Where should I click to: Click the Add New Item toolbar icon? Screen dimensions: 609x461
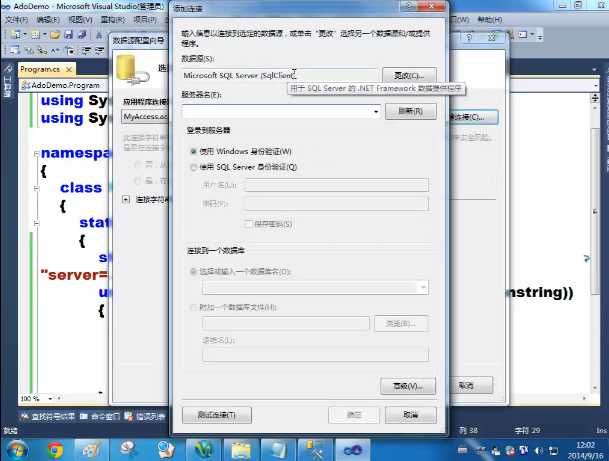[x=35, y=35]
